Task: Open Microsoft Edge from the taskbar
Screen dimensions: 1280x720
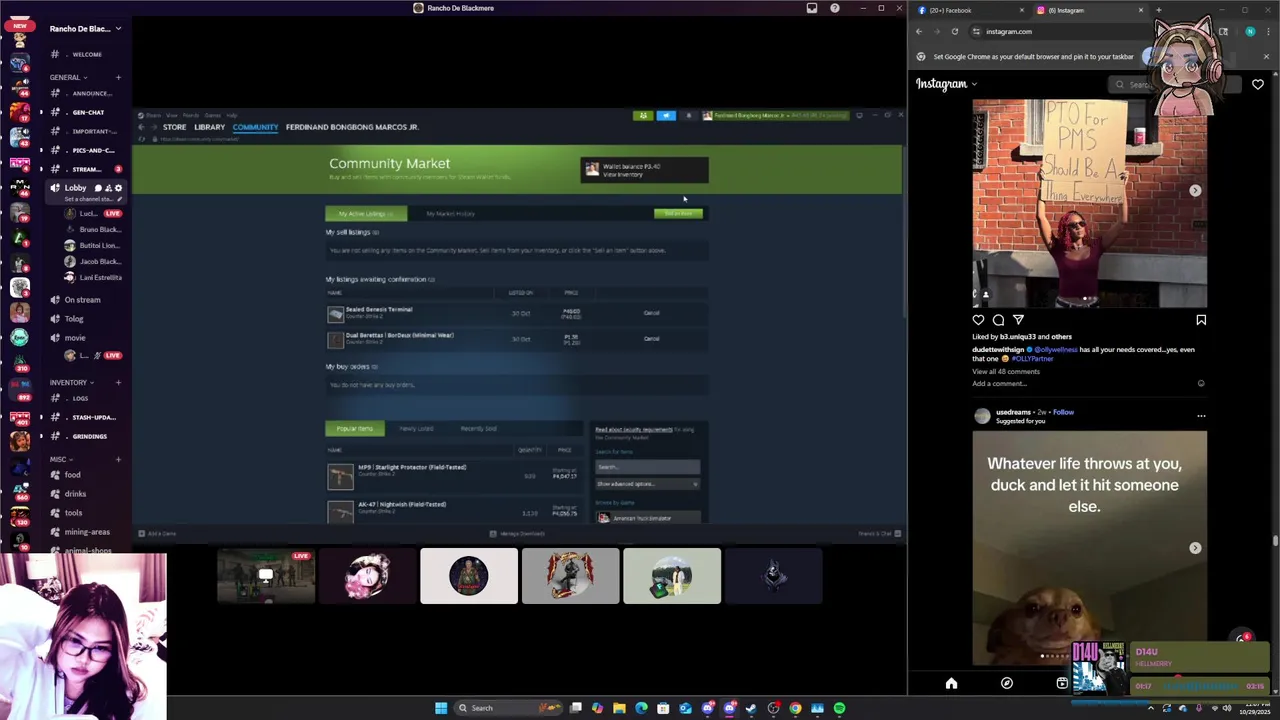Action: [641, 708]
